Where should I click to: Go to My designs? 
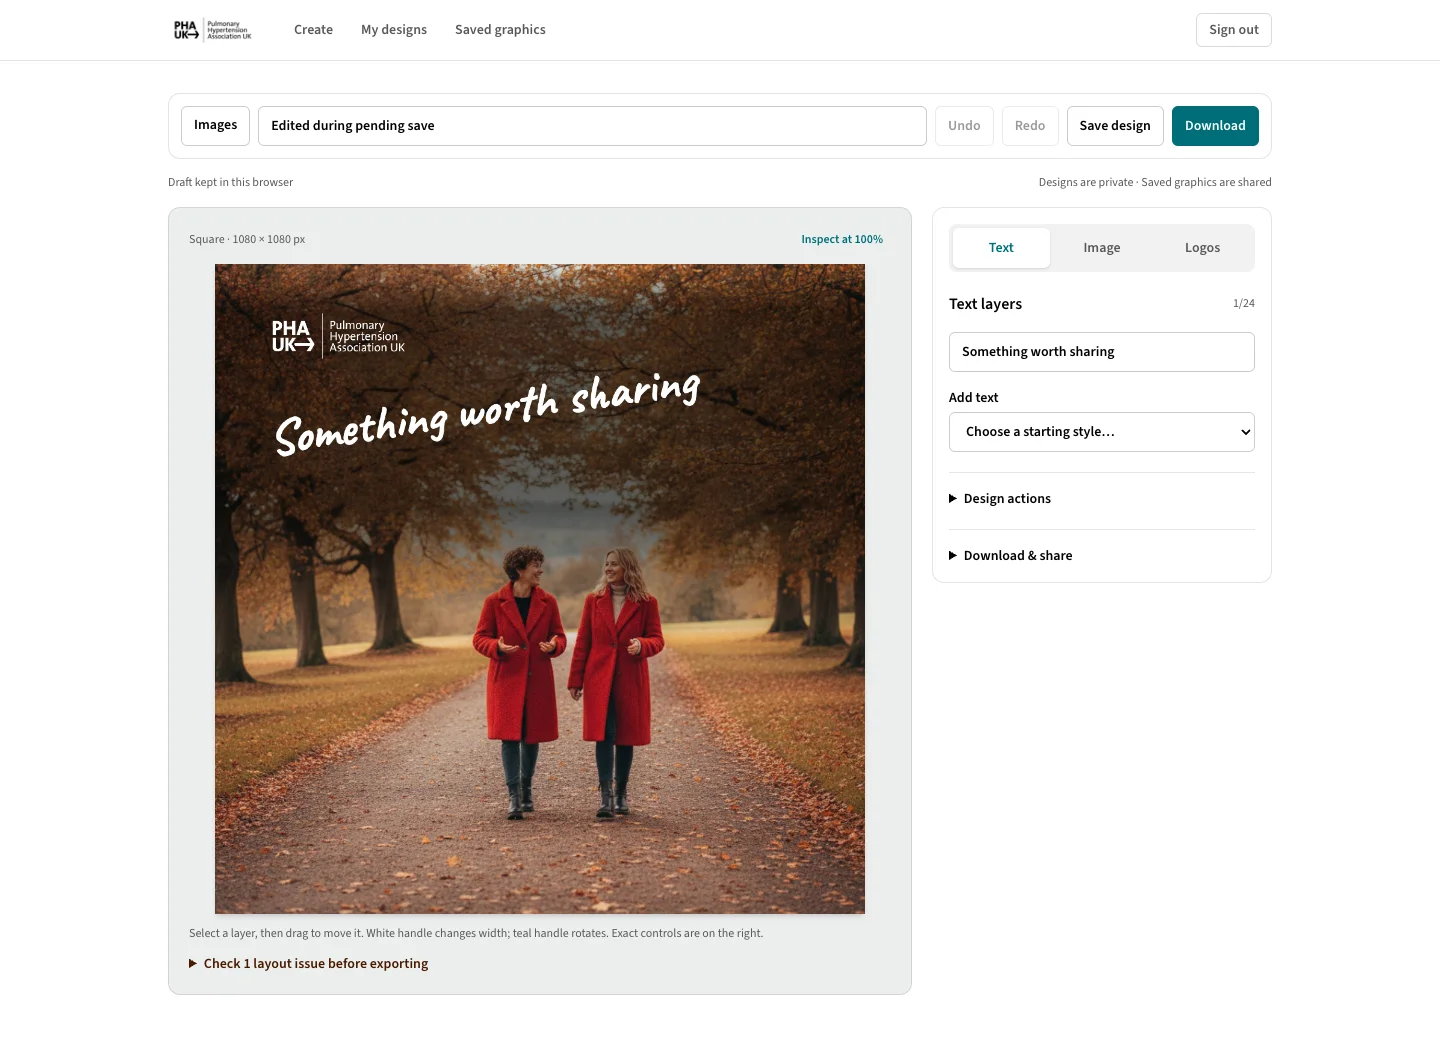394,30
